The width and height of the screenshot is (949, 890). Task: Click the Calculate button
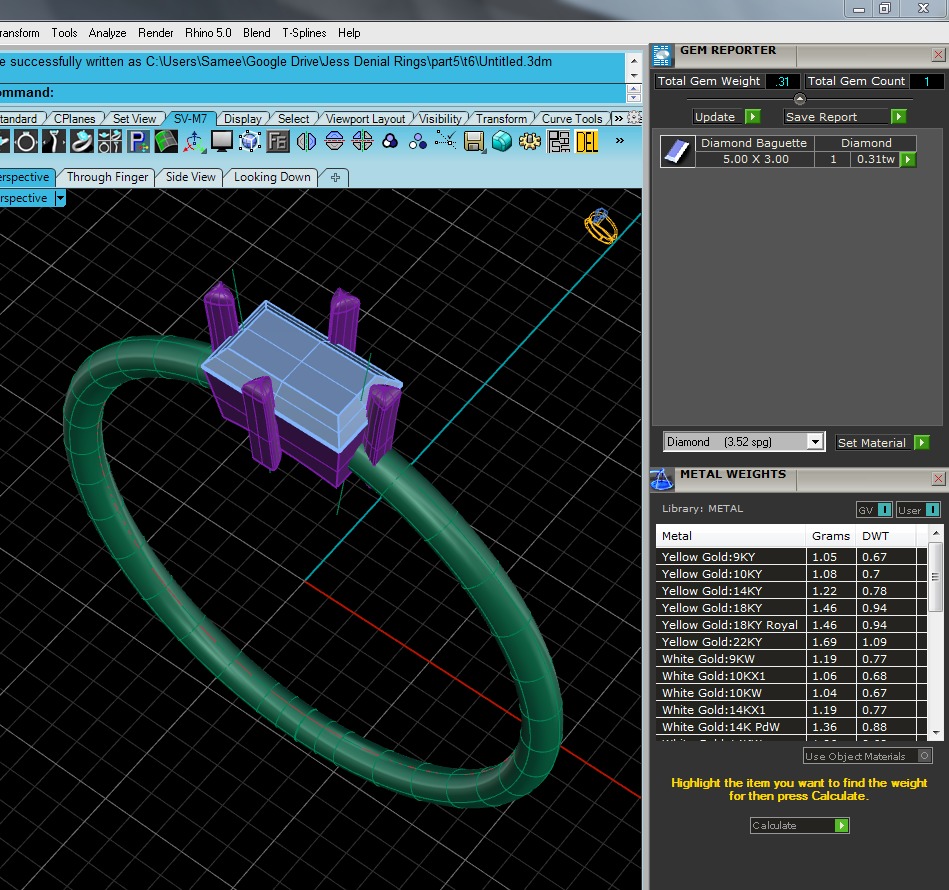coord(800,825)
